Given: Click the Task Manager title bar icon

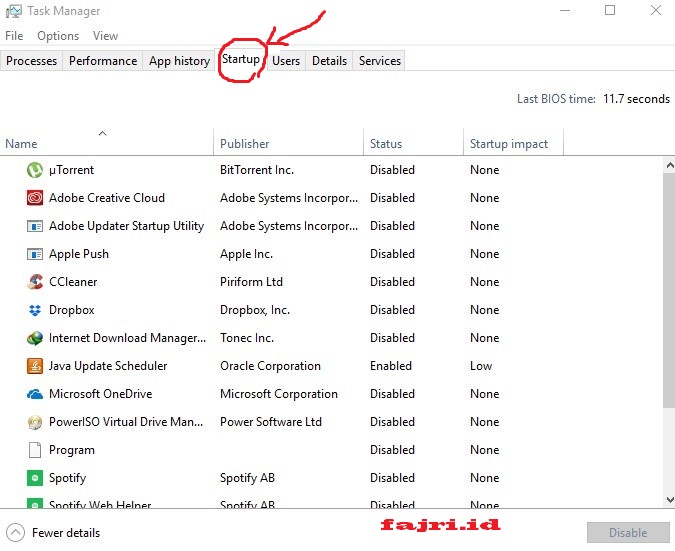Looking at the screenshot, I should point(13,11).
